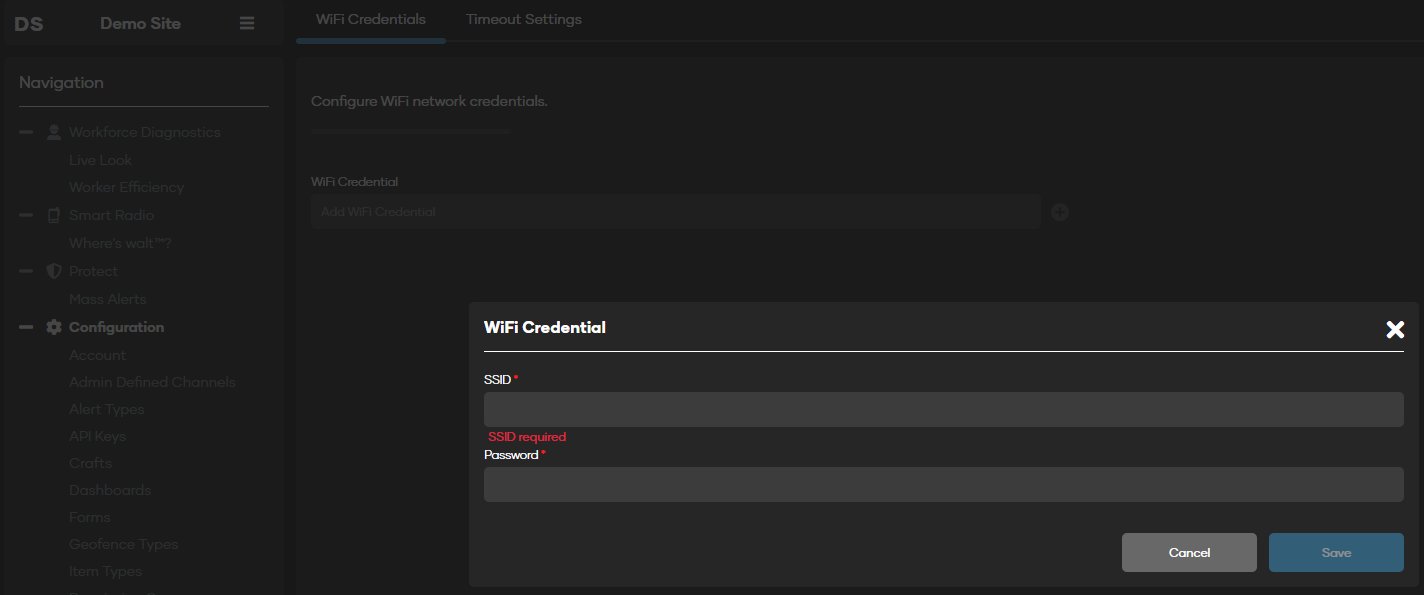
Task: Close the WiFi Credential dialog with the X
Action: point(1395,329)
